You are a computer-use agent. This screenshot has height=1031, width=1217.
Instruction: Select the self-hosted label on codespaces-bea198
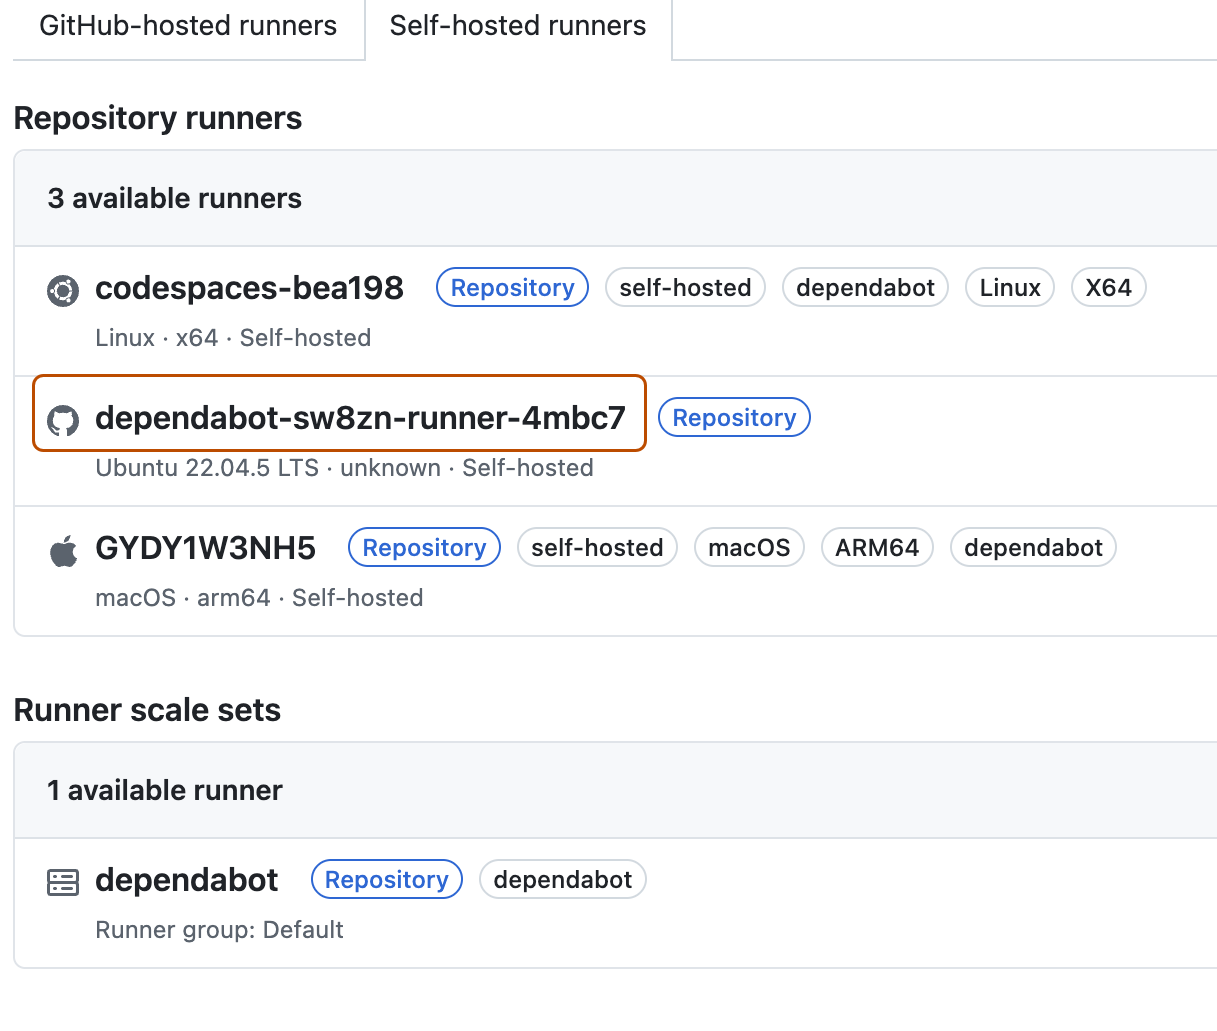(684, 287)
